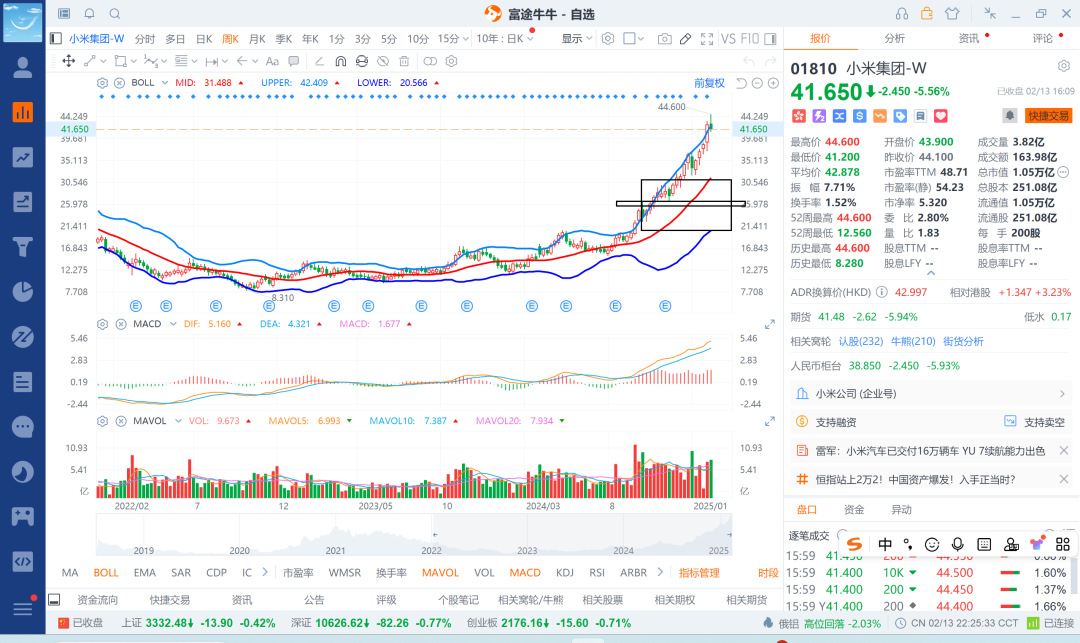Screen dimensions: 1080x643
Task: Open the layout square dropdown
Action: coord(634,39)
